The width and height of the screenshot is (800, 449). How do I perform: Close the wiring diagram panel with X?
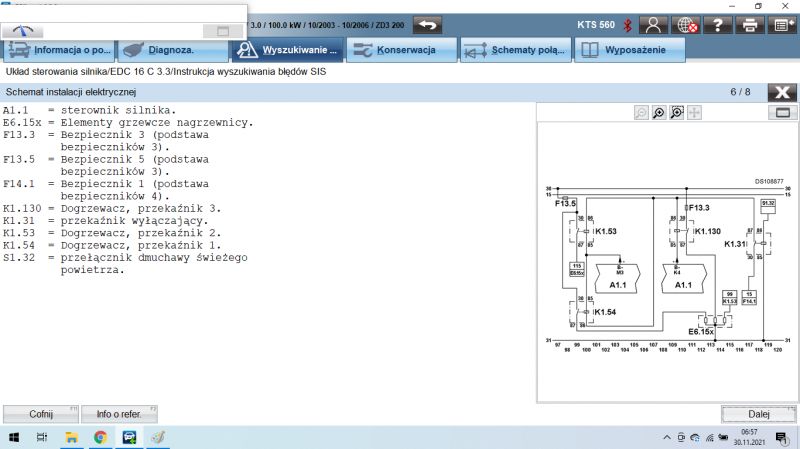[782, 92]
